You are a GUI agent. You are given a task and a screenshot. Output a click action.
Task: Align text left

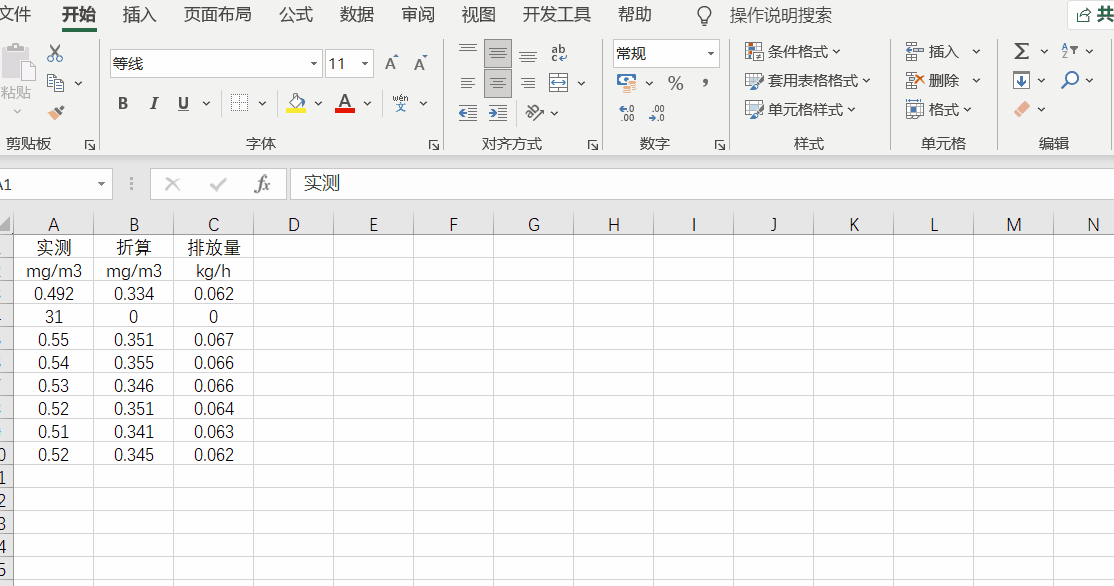click(x=467, y=83)
